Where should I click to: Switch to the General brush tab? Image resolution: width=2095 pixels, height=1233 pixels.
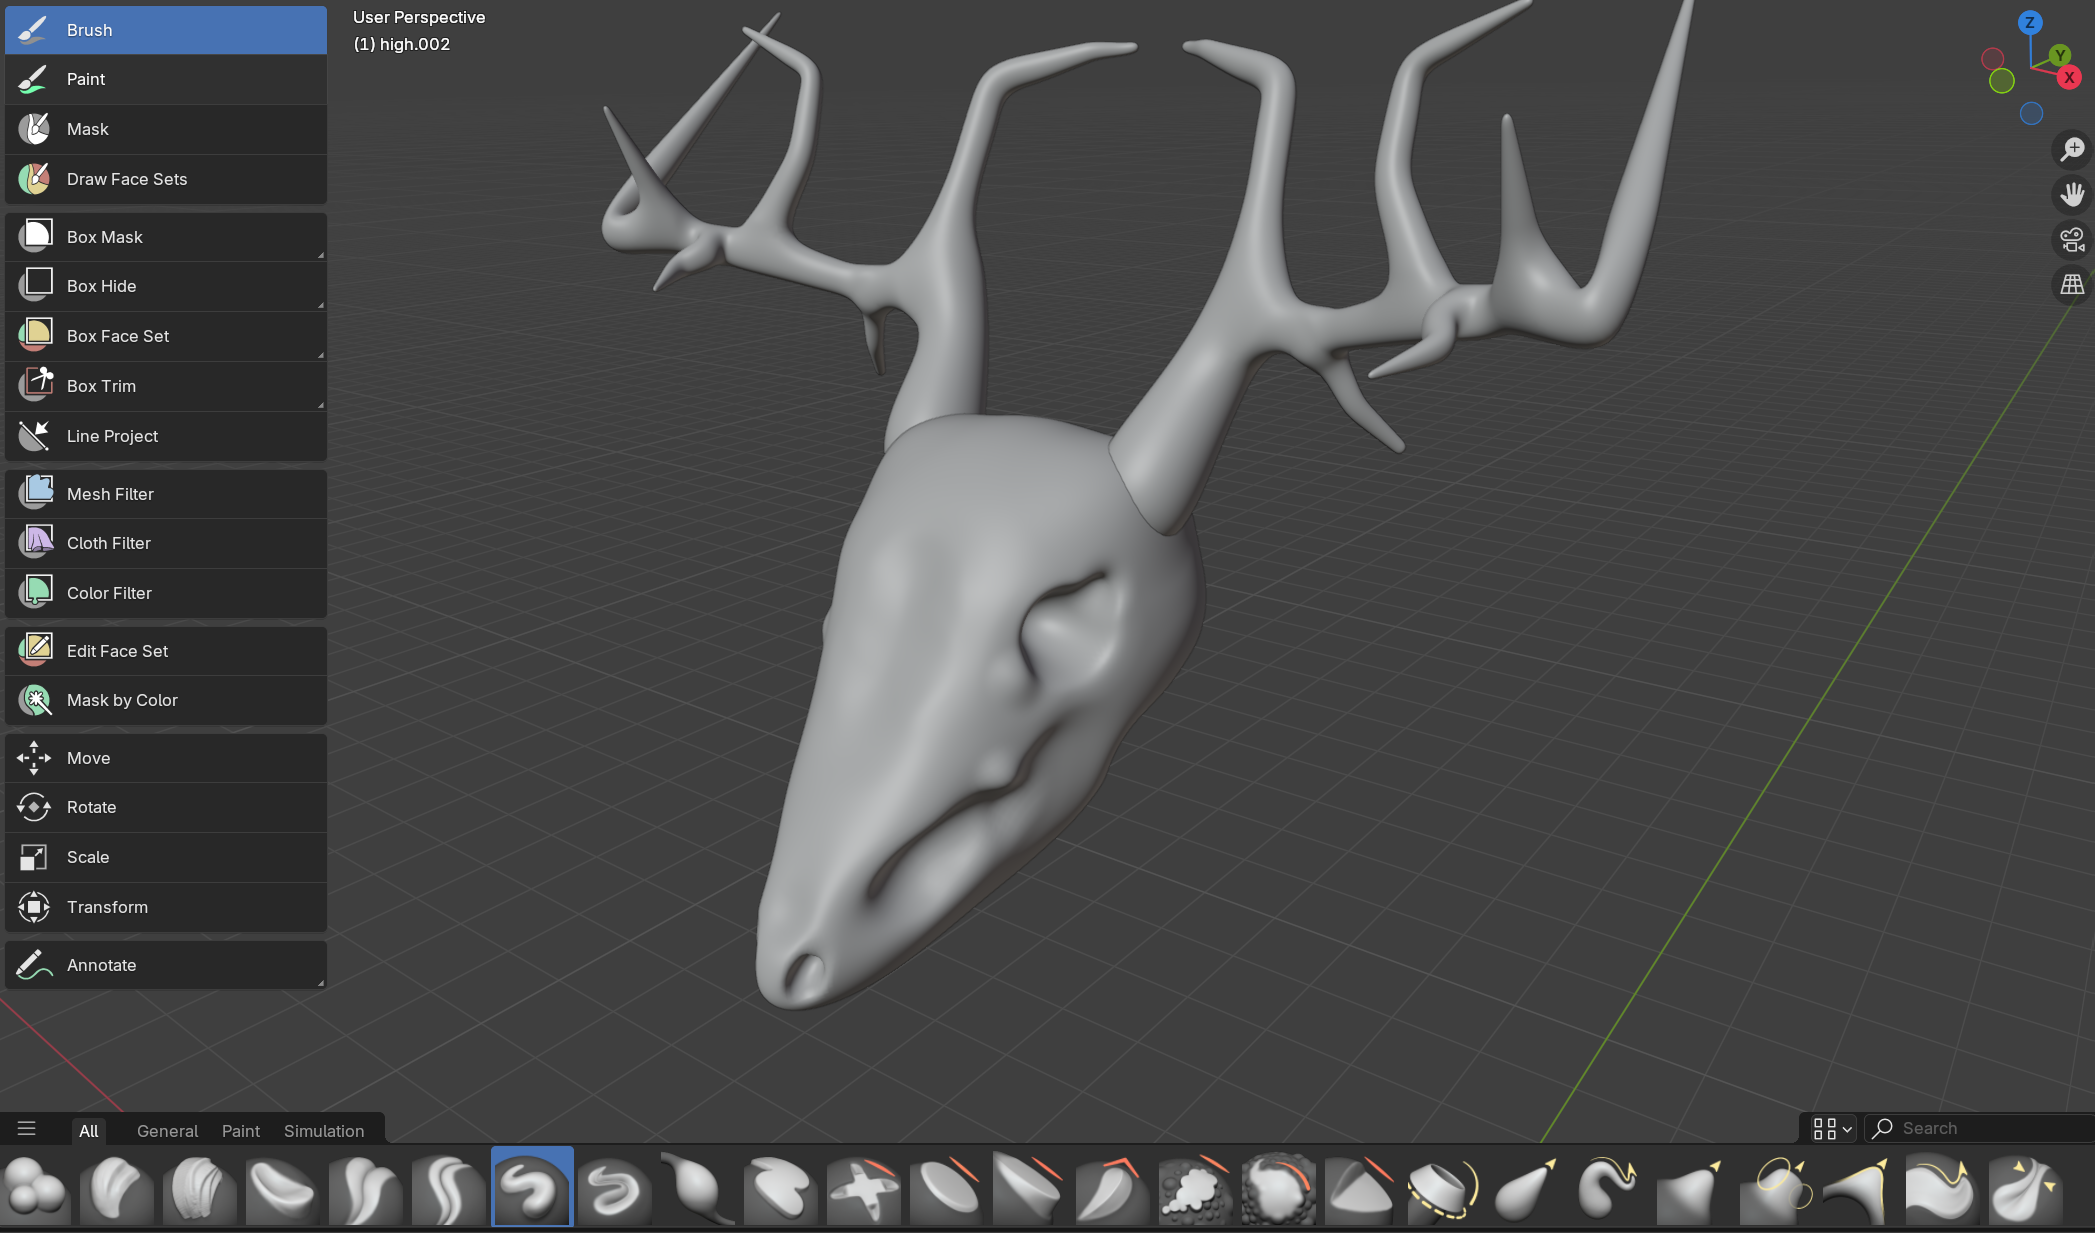[x=167, y=1131]
